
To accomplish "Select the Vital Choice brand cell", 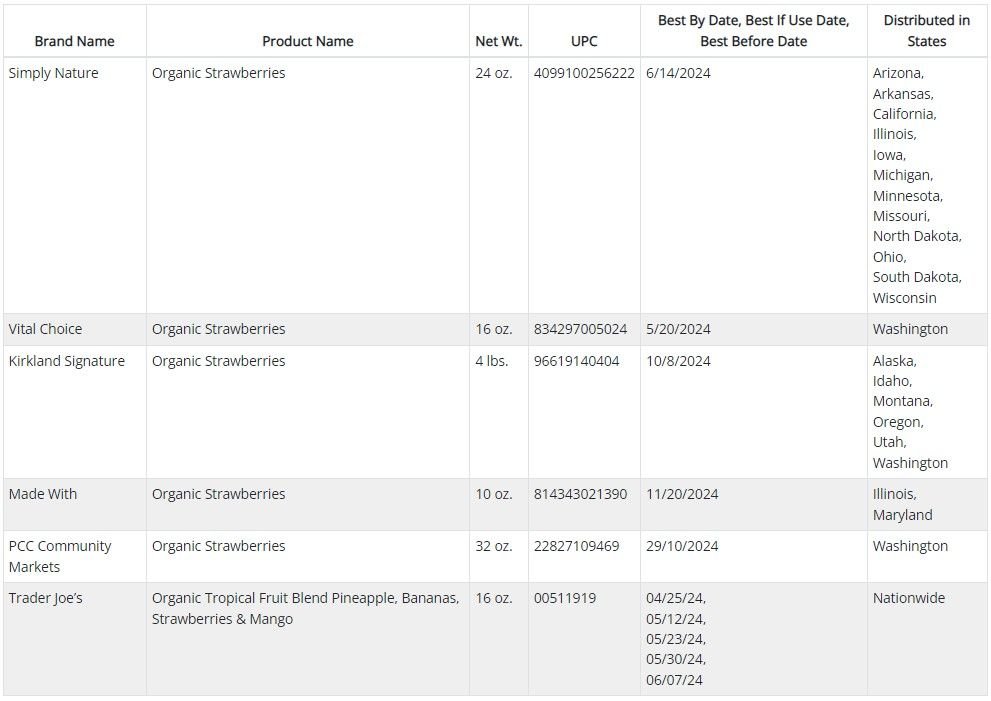I will (46, 329).
